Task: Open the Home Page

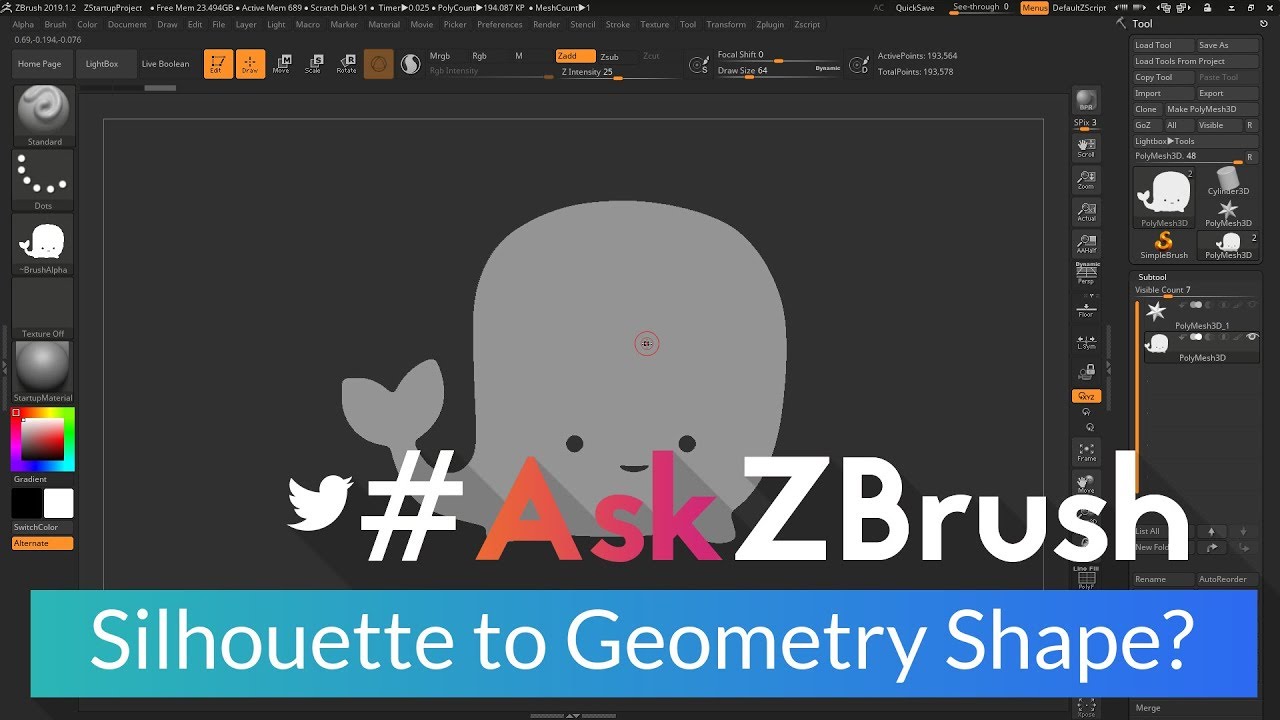Action: pyautogui.click(x=40, y=64)
